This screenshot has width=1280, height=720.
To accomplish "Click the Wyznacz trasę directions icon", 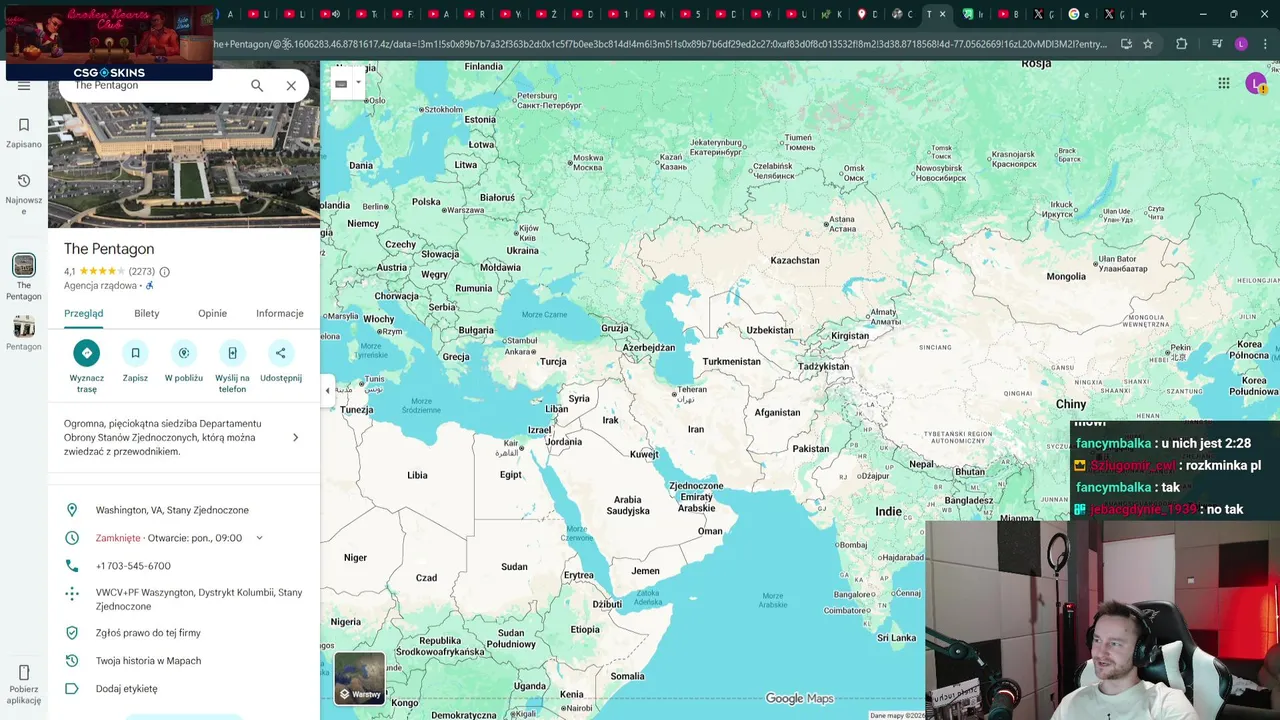I will [87, 353].
